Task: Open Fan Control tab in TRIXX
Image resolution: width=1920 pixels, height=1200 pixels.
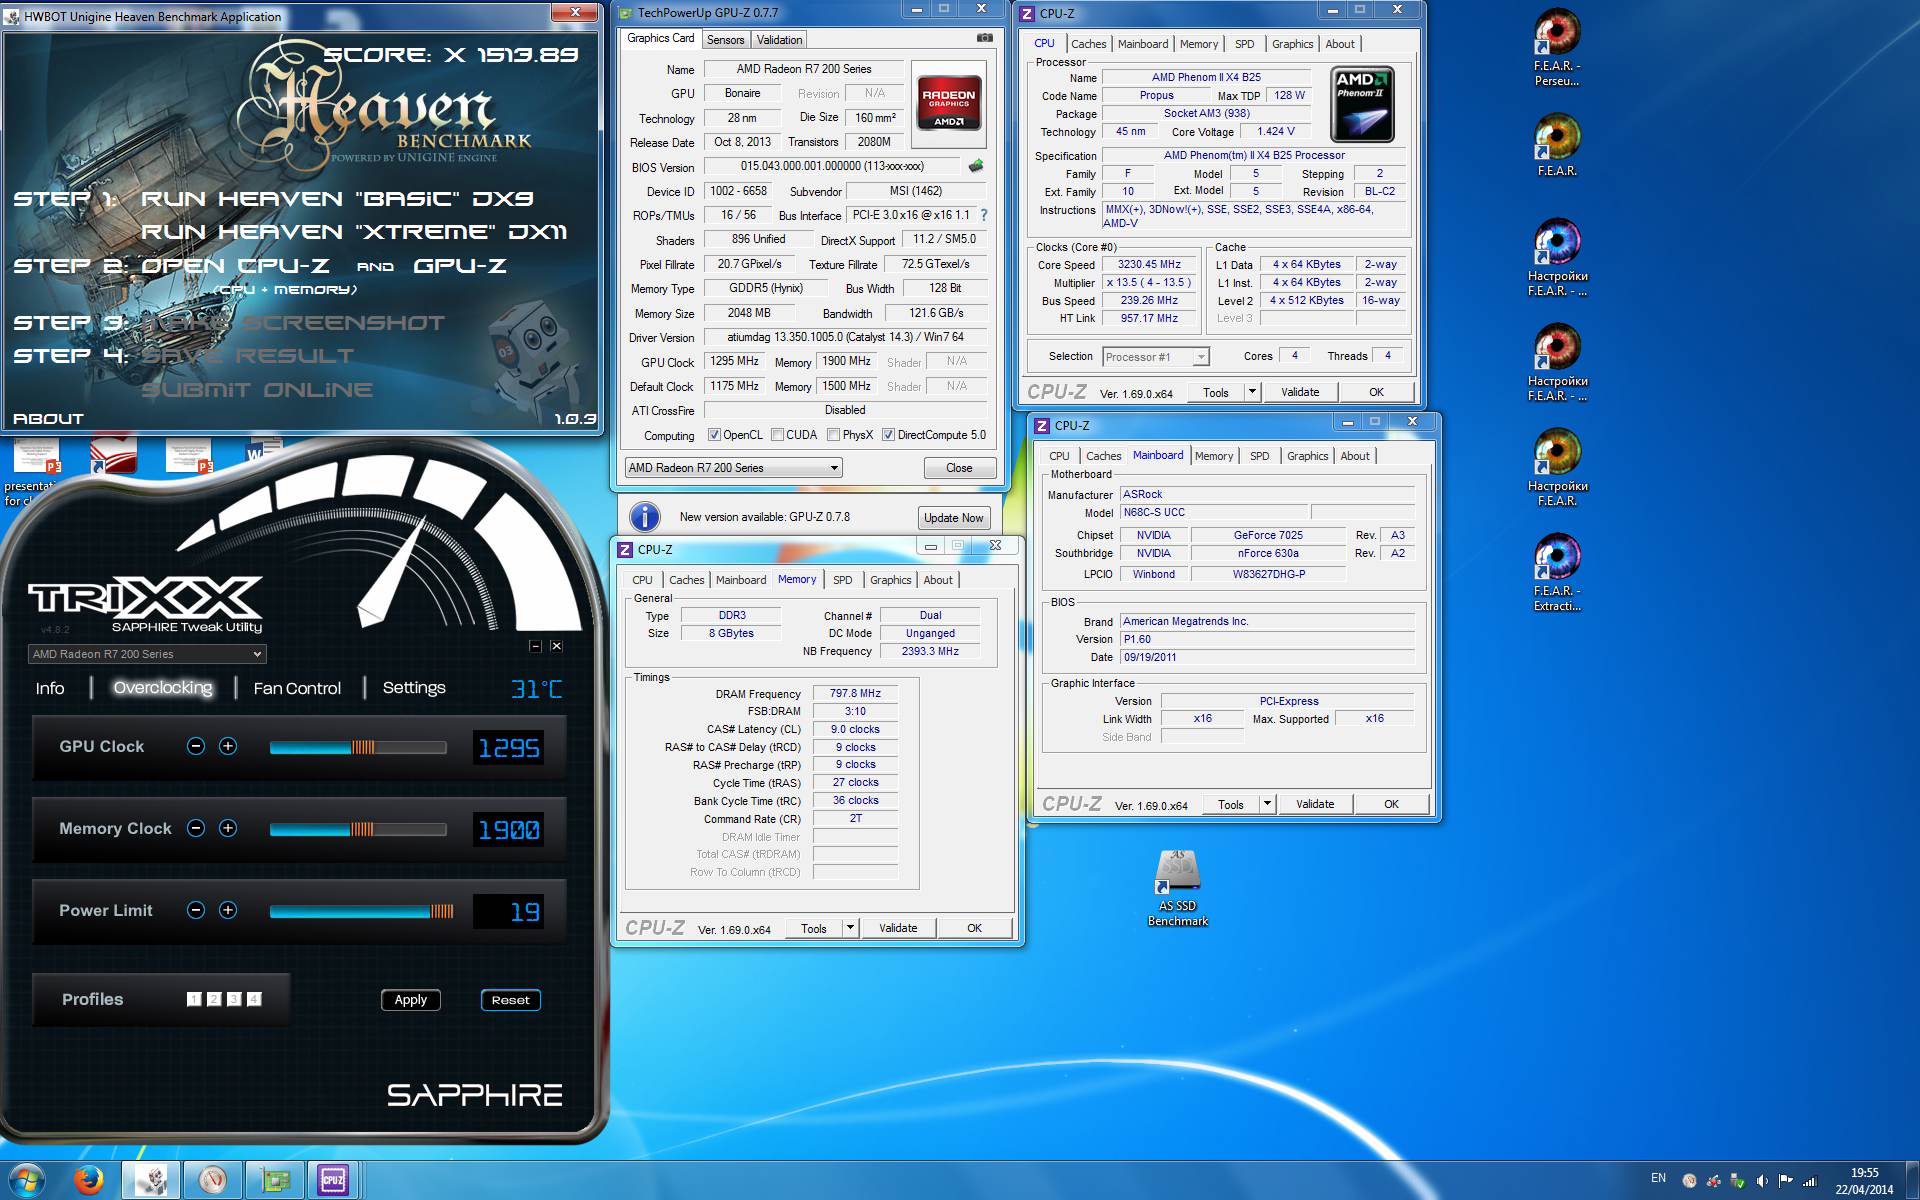Action: 297,688
